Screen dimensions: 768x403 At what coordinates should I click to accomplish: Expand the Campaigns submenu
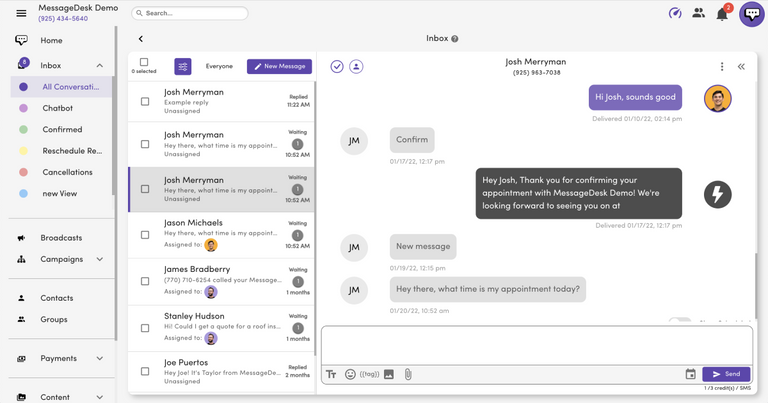[x=99, y=259]
